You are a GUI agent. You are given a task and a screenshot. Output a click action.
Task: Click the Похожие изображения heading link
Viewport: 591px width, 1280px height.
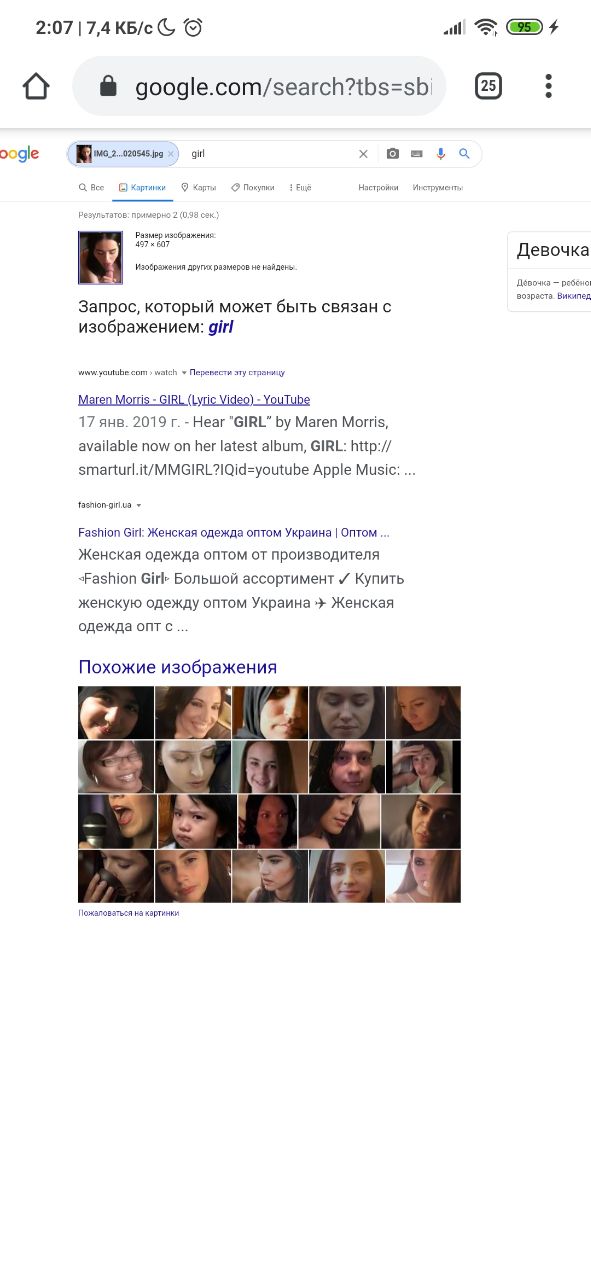tap(178, 667)
